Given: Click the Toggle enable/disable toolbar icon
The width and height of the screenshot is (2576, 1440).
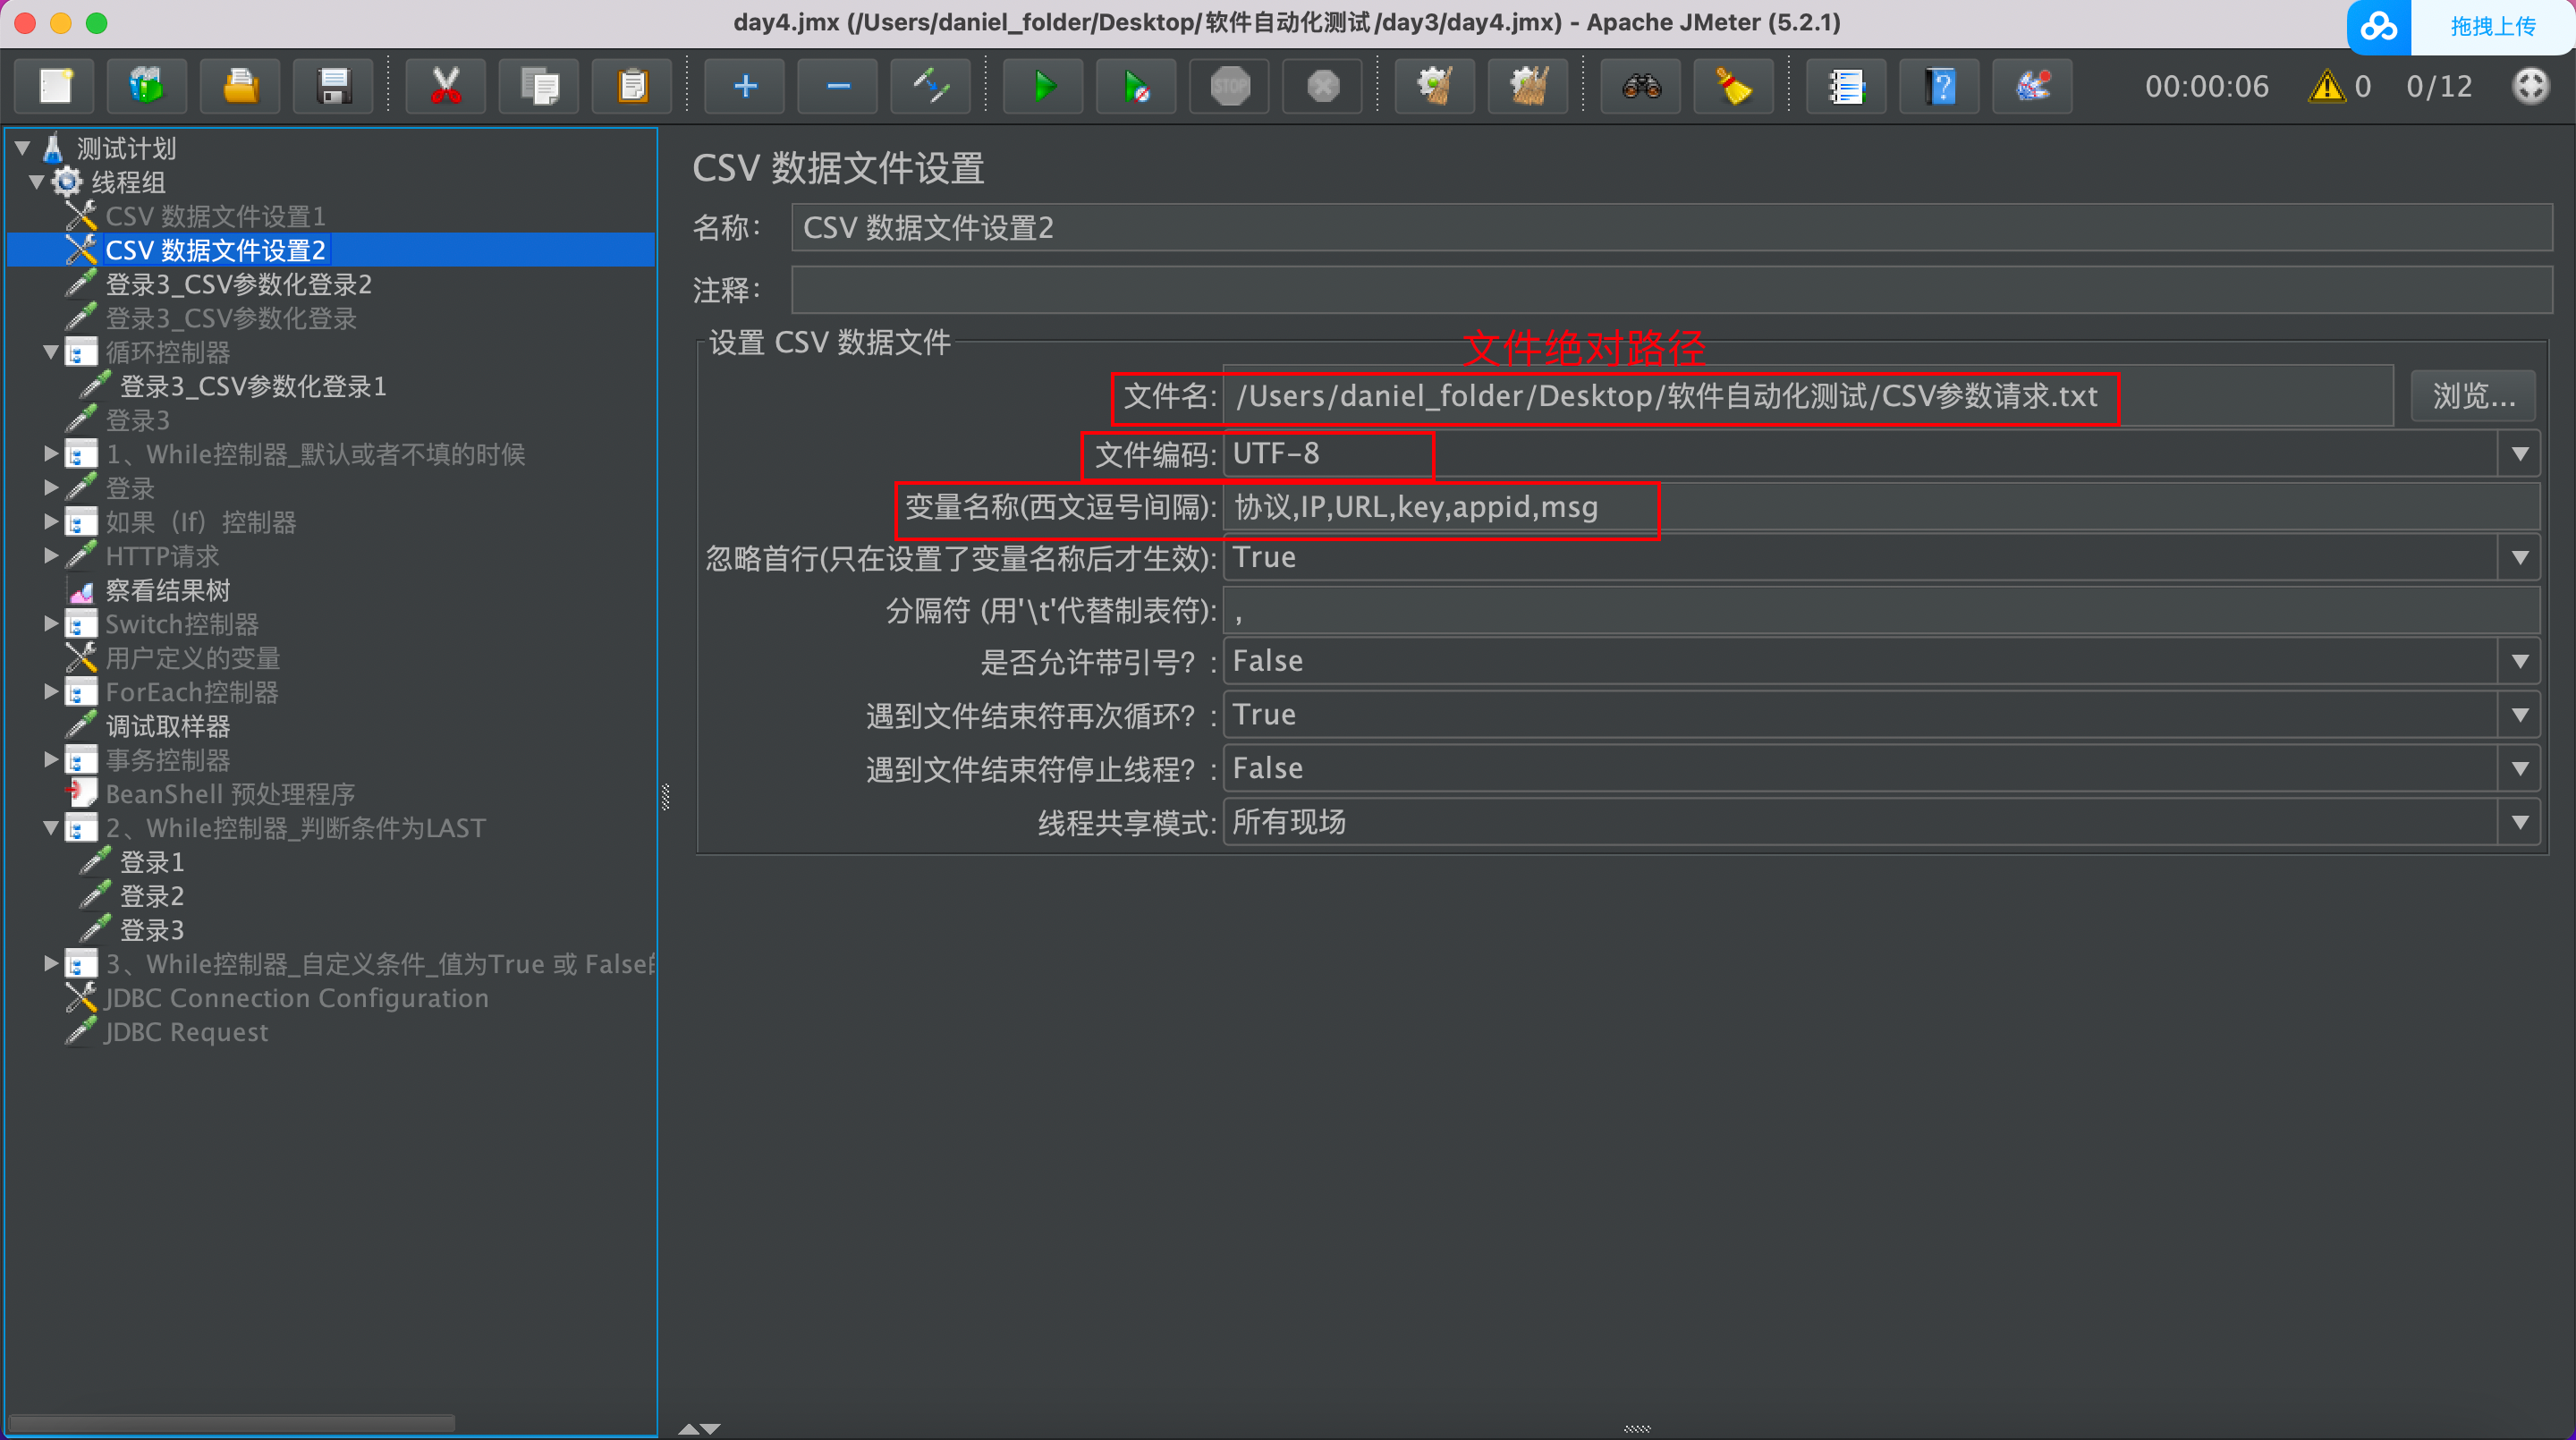Looking at the screenshot, I should pyautogui.click(x=931, y=87).
